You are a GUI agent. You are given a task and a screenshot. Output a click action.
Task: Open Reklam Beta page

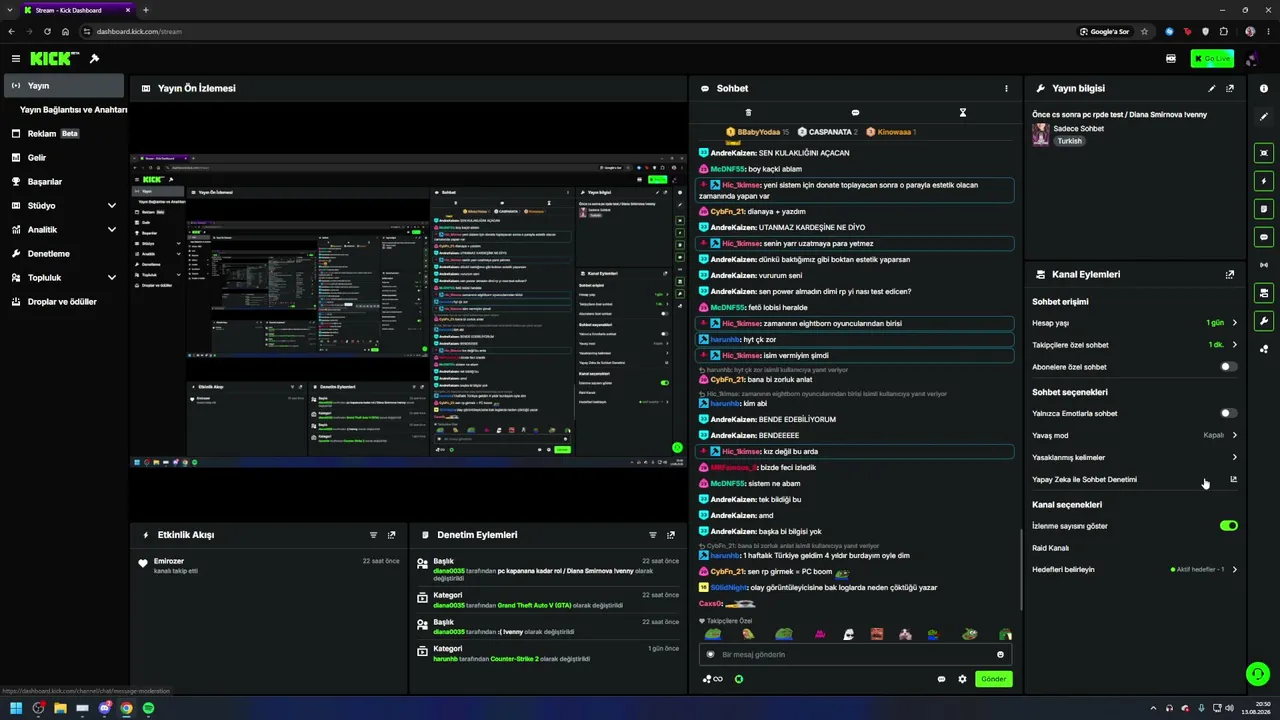[x=64, y=134]
